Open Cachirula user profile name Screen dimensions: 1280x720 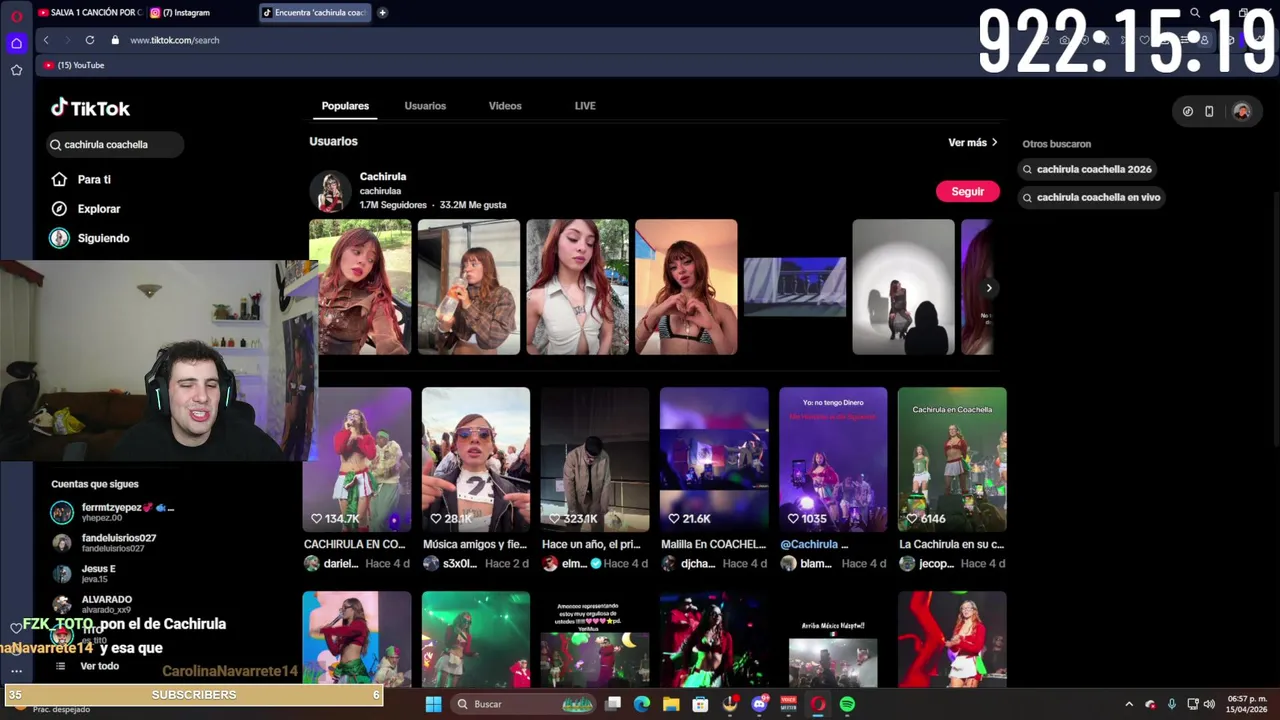pyautogui.click(x=383, y=177)
